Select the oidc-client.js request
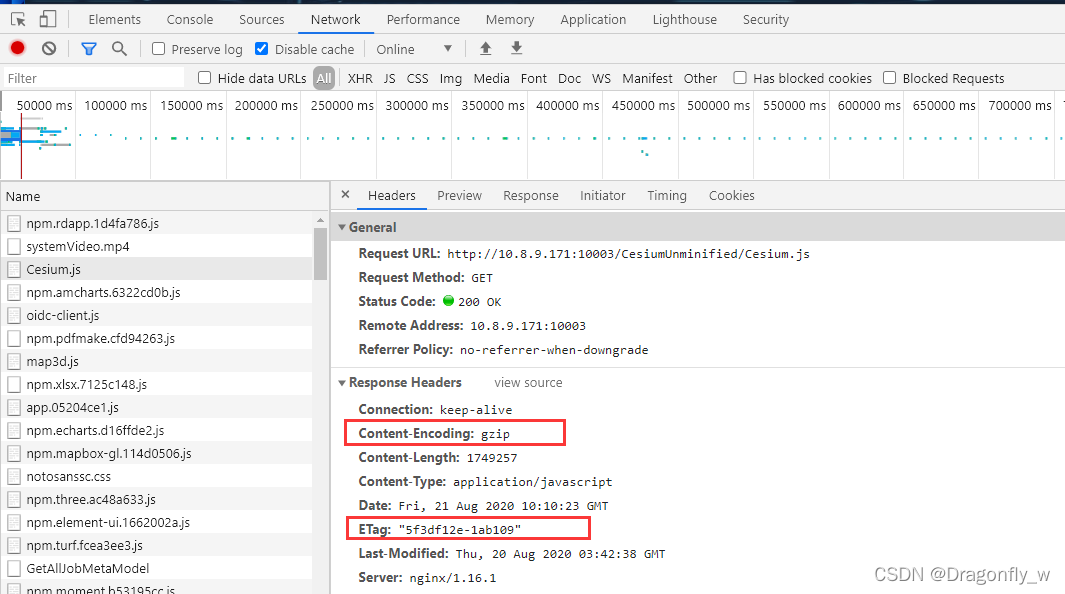Screen dimensions: 1065x594 click(x=157, y=316)
